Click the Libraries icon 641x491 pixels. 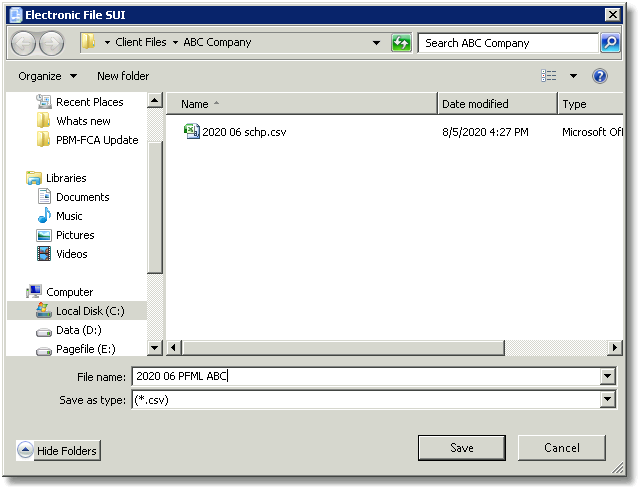[34, 178]
